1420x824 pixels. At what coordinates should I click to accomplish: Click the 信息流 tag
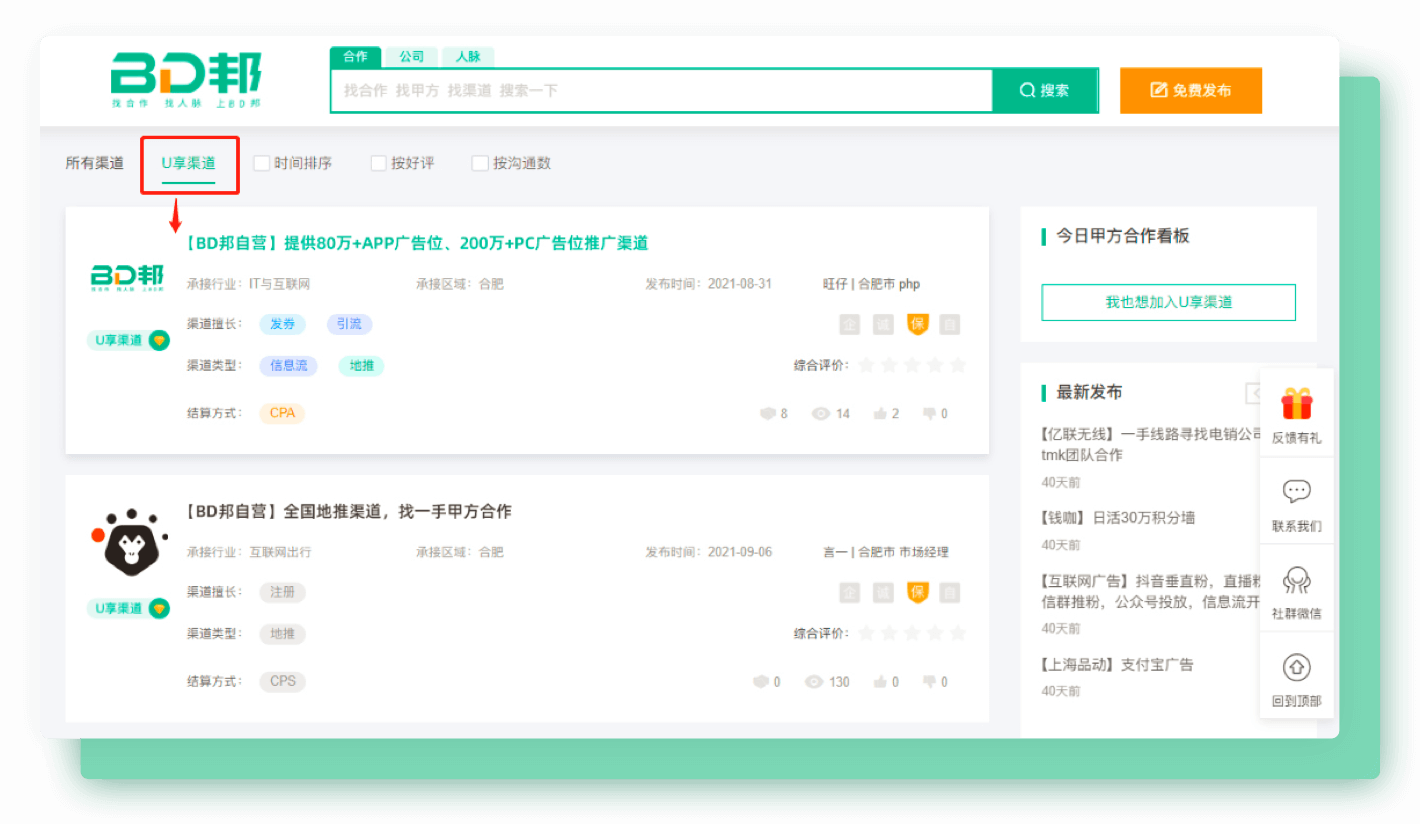(288, 366)
